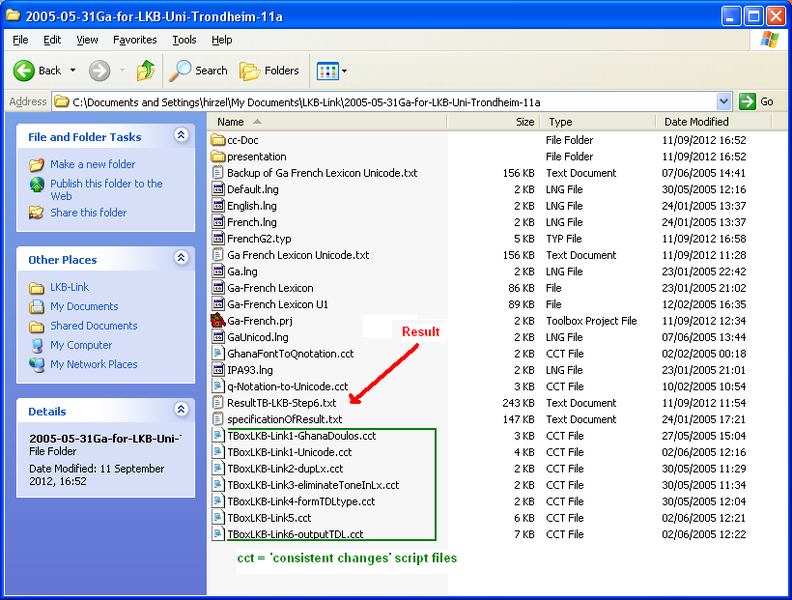Sort by the Name column header
792x600 pixels.
click(327, 122)
